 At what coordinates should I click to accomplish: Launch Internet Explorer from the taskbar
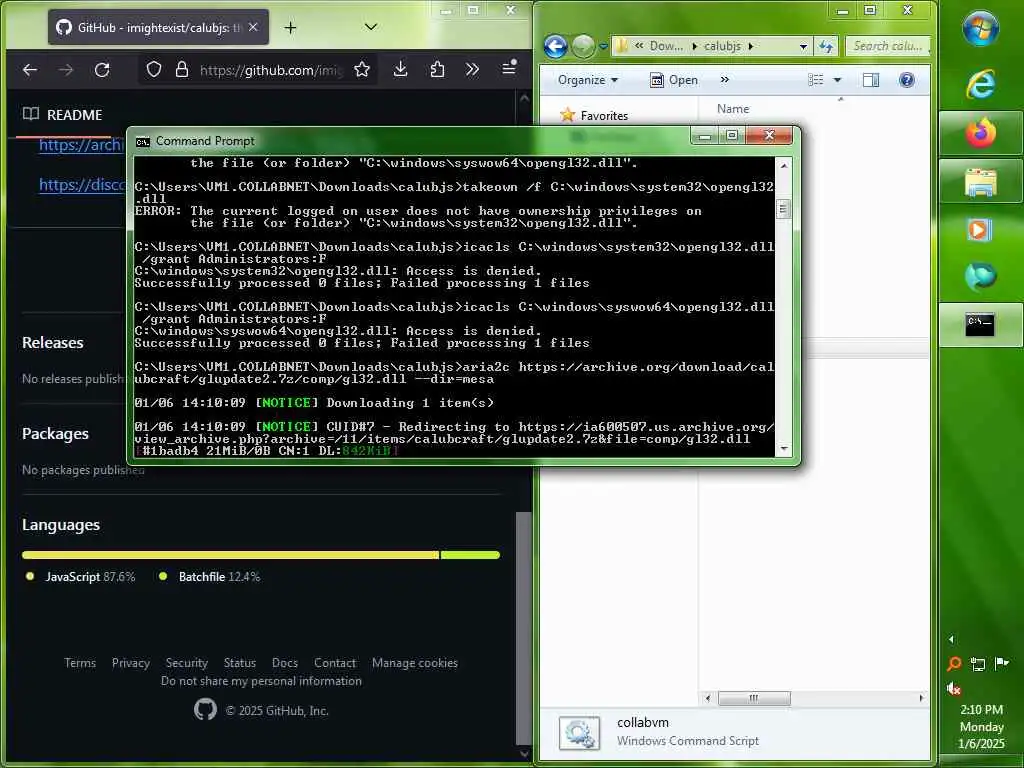980,84
